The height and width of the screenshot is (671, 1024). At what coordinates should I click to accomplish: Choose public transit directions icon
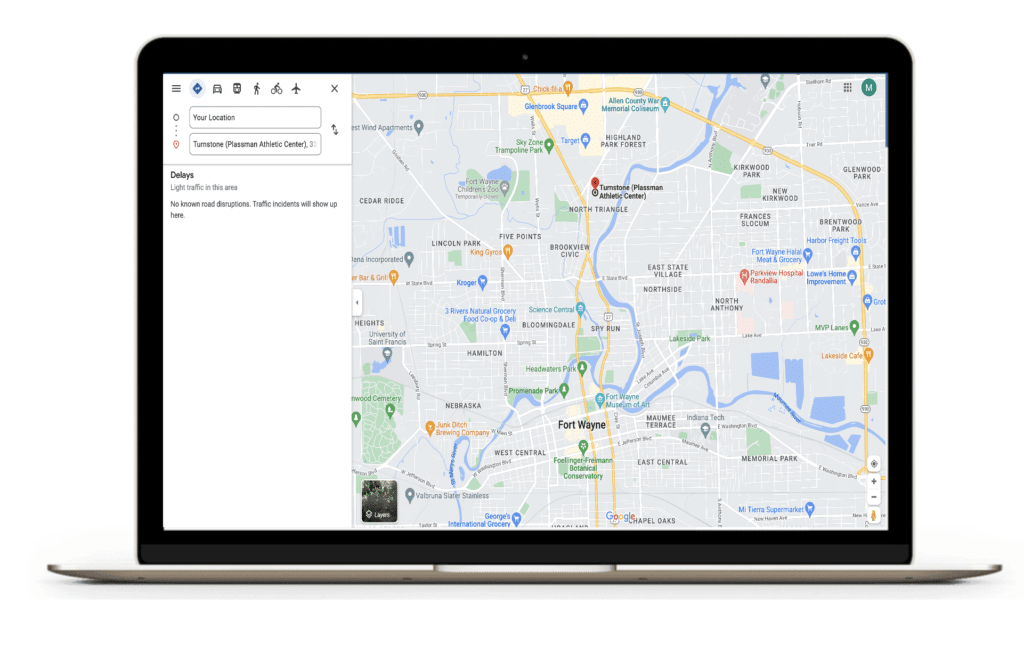[x=237, y=88]
